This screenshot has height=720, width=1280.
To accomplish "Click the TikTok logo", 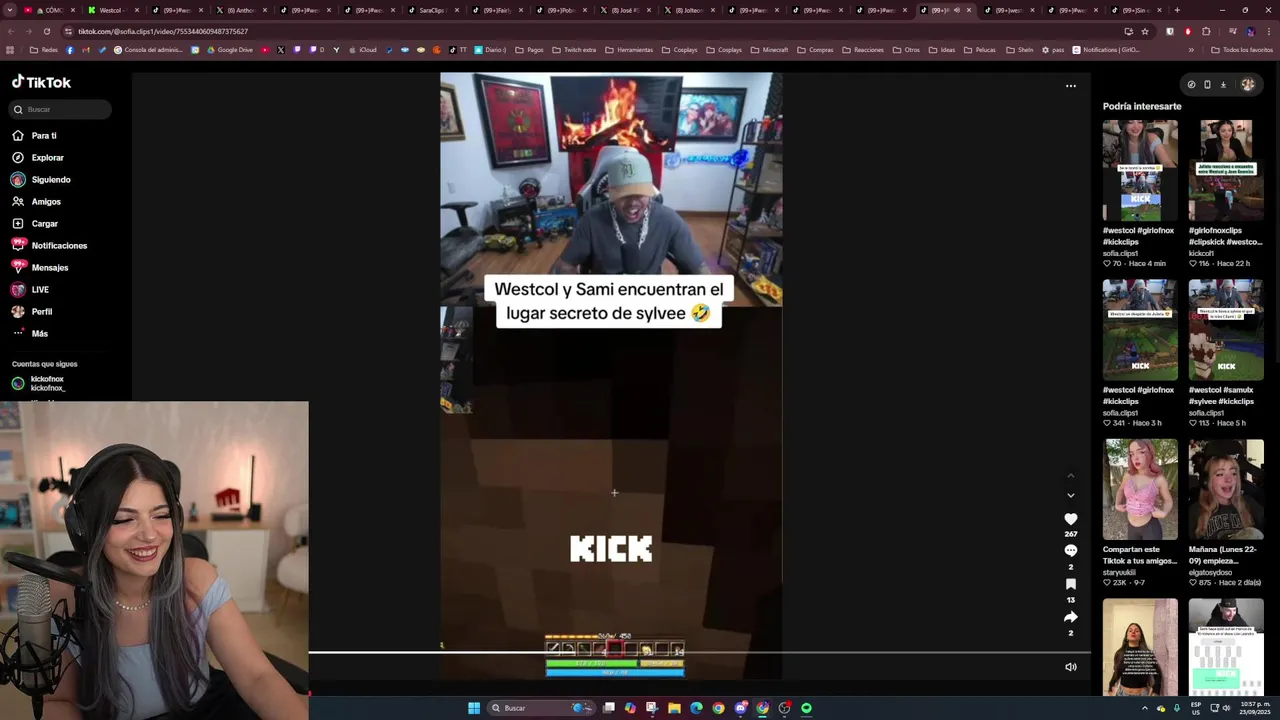I will click(41, 82).
